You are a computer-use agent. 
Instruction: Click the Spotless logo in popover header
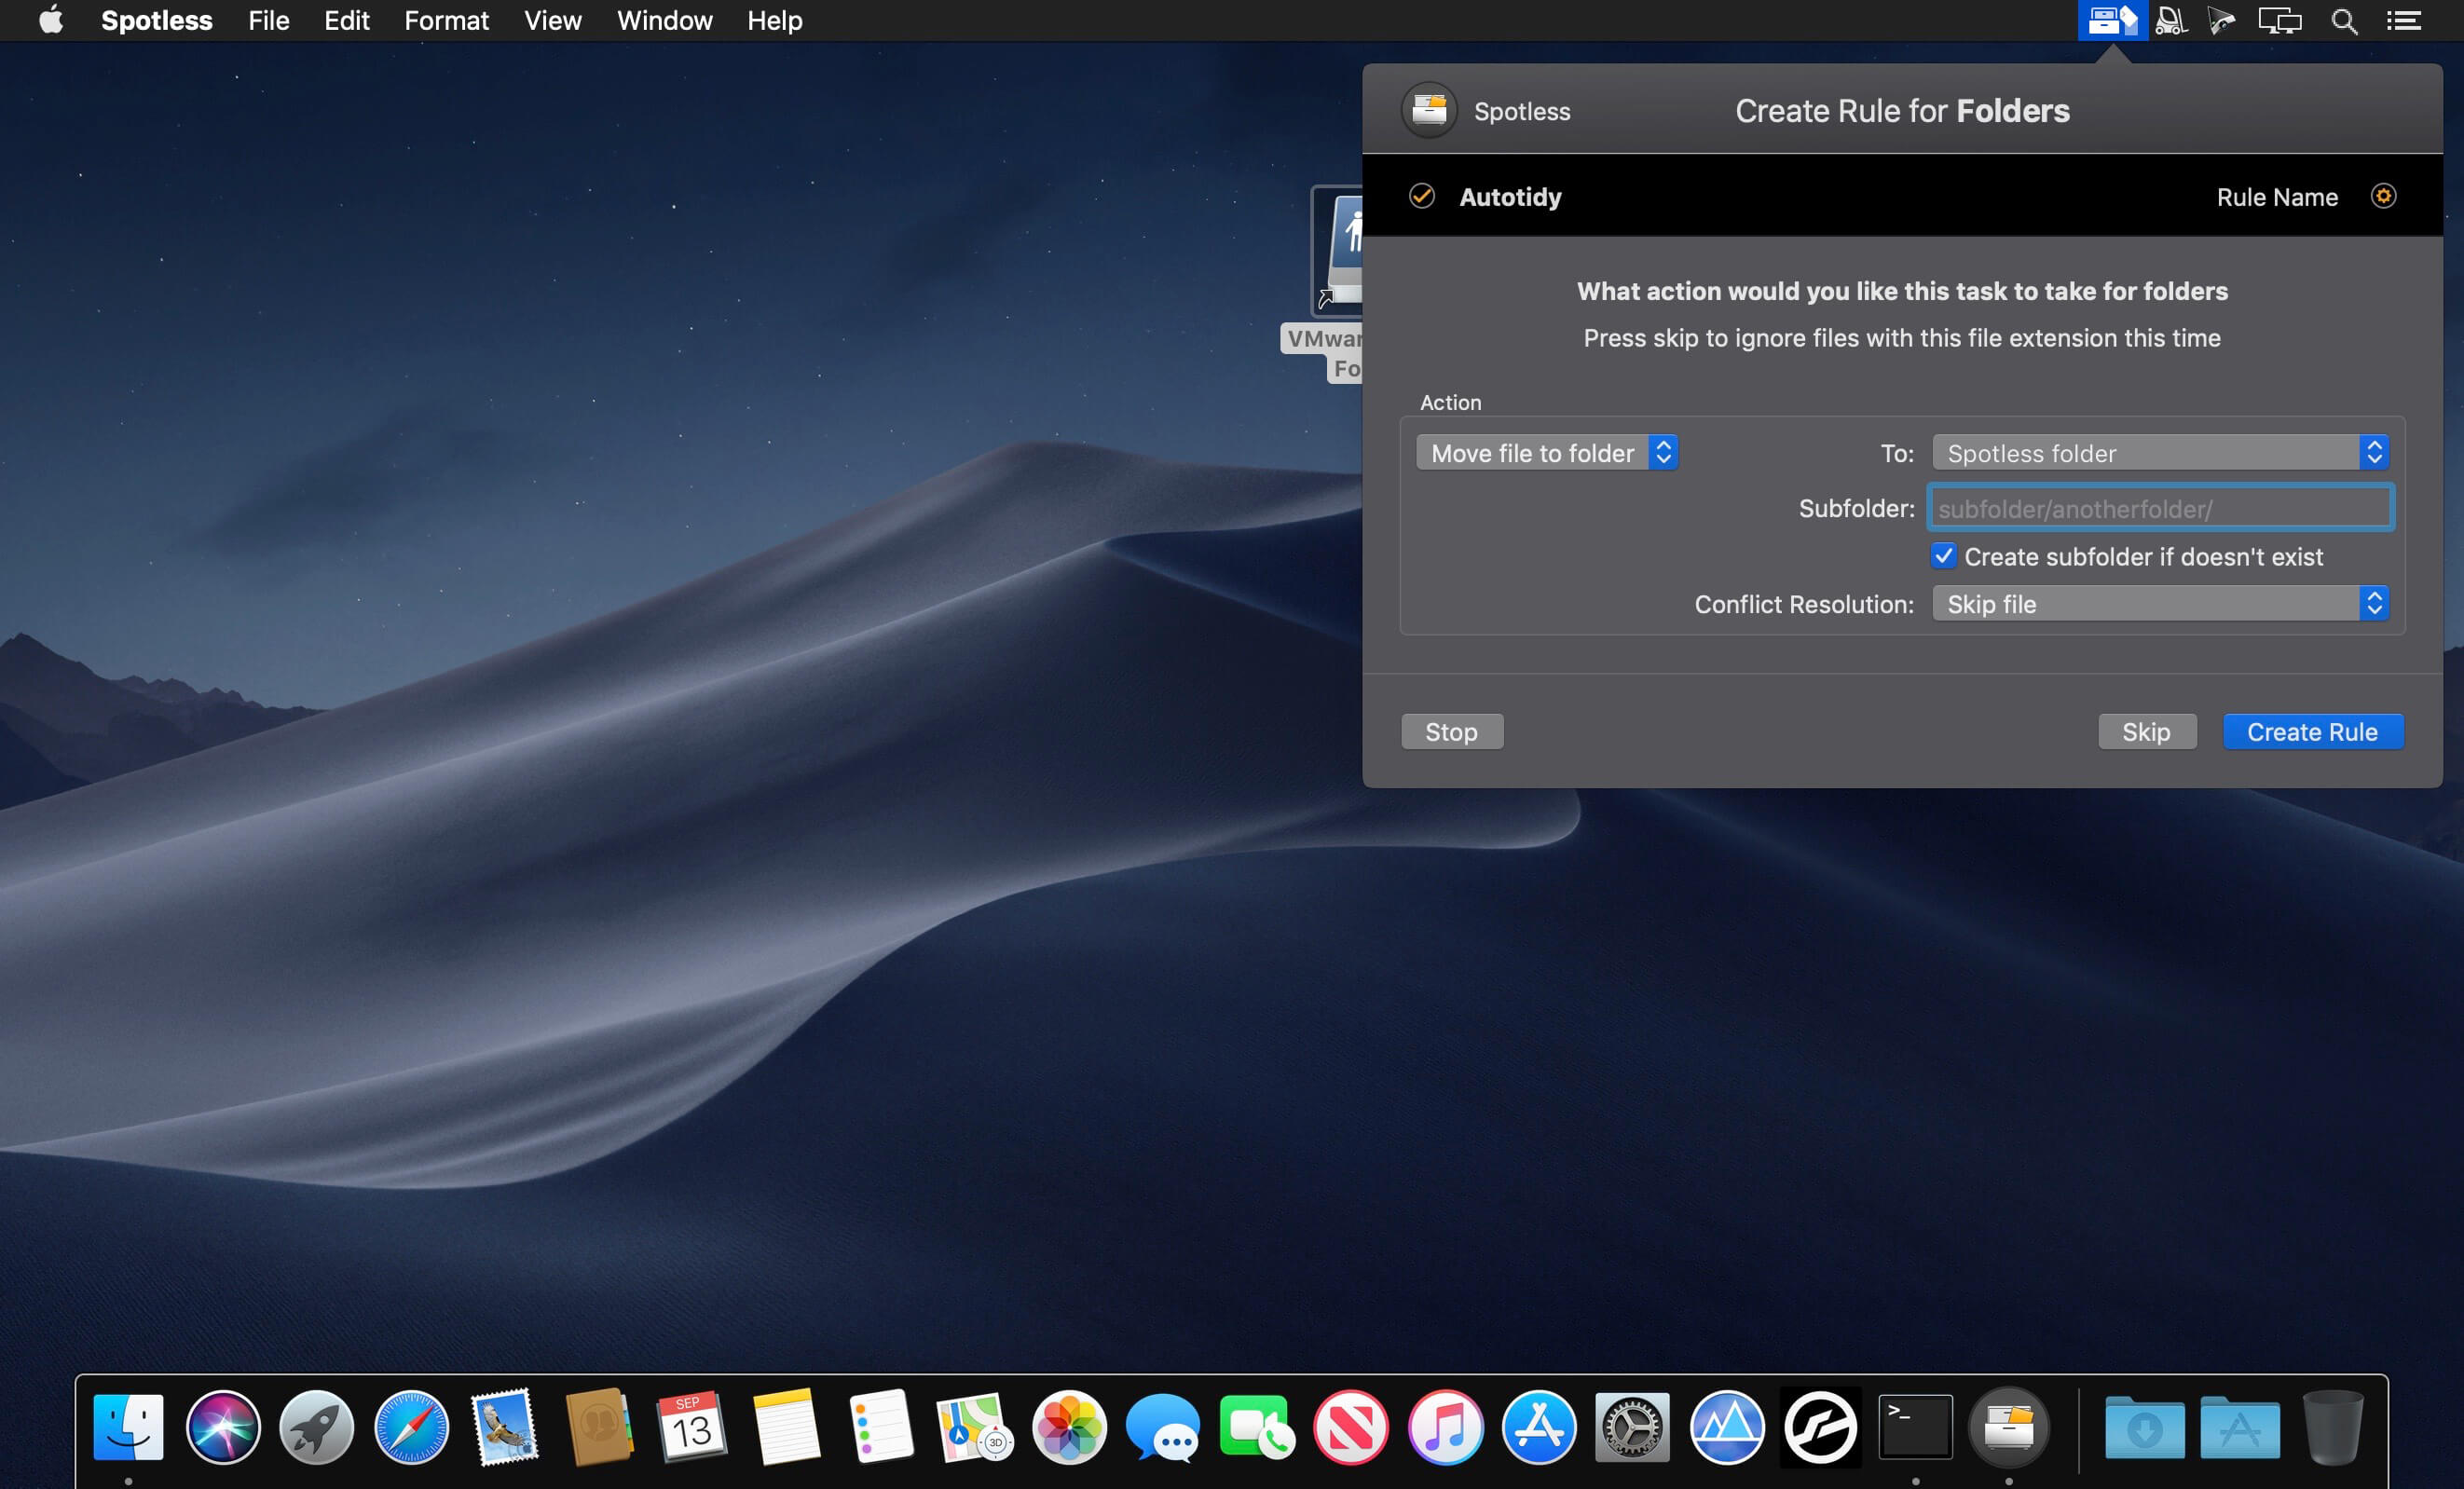click(1429, 110)
